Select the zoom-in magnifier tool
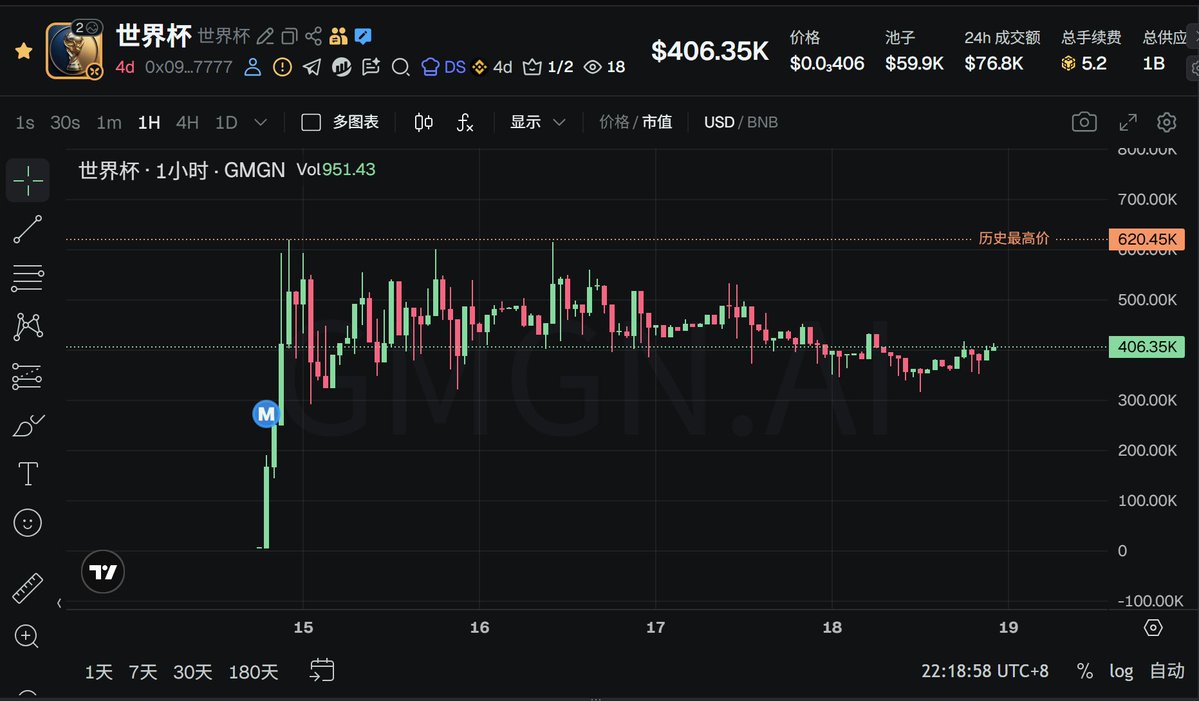 (x=27, y=636)
